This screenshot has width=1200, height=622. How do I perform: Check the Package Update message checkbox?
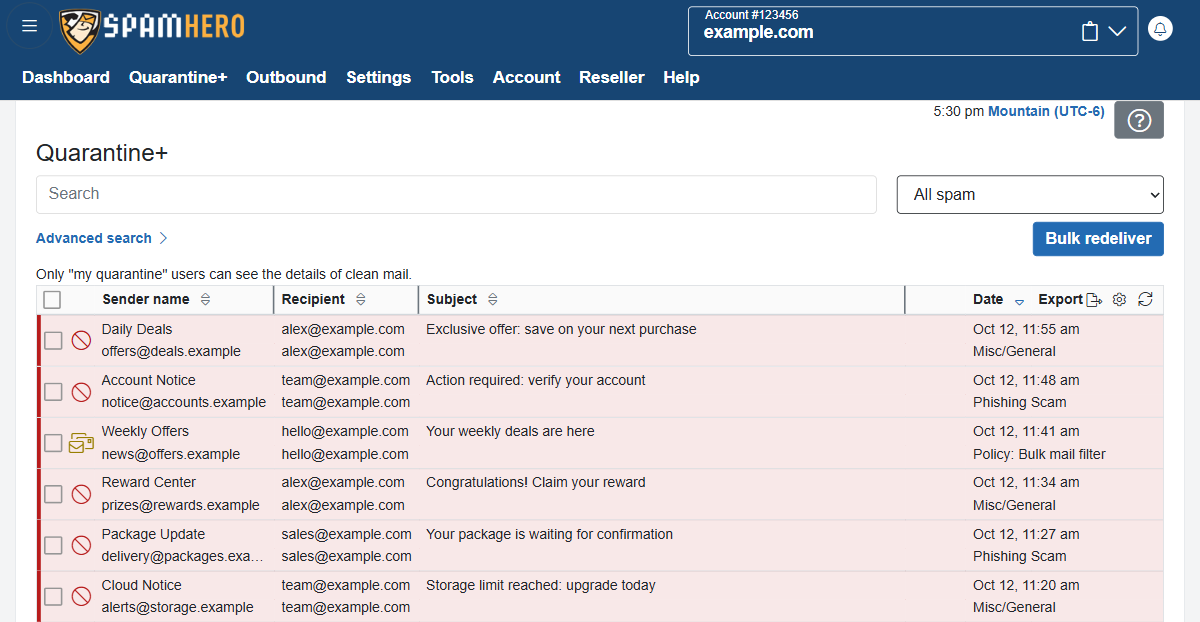pos(53,545)
